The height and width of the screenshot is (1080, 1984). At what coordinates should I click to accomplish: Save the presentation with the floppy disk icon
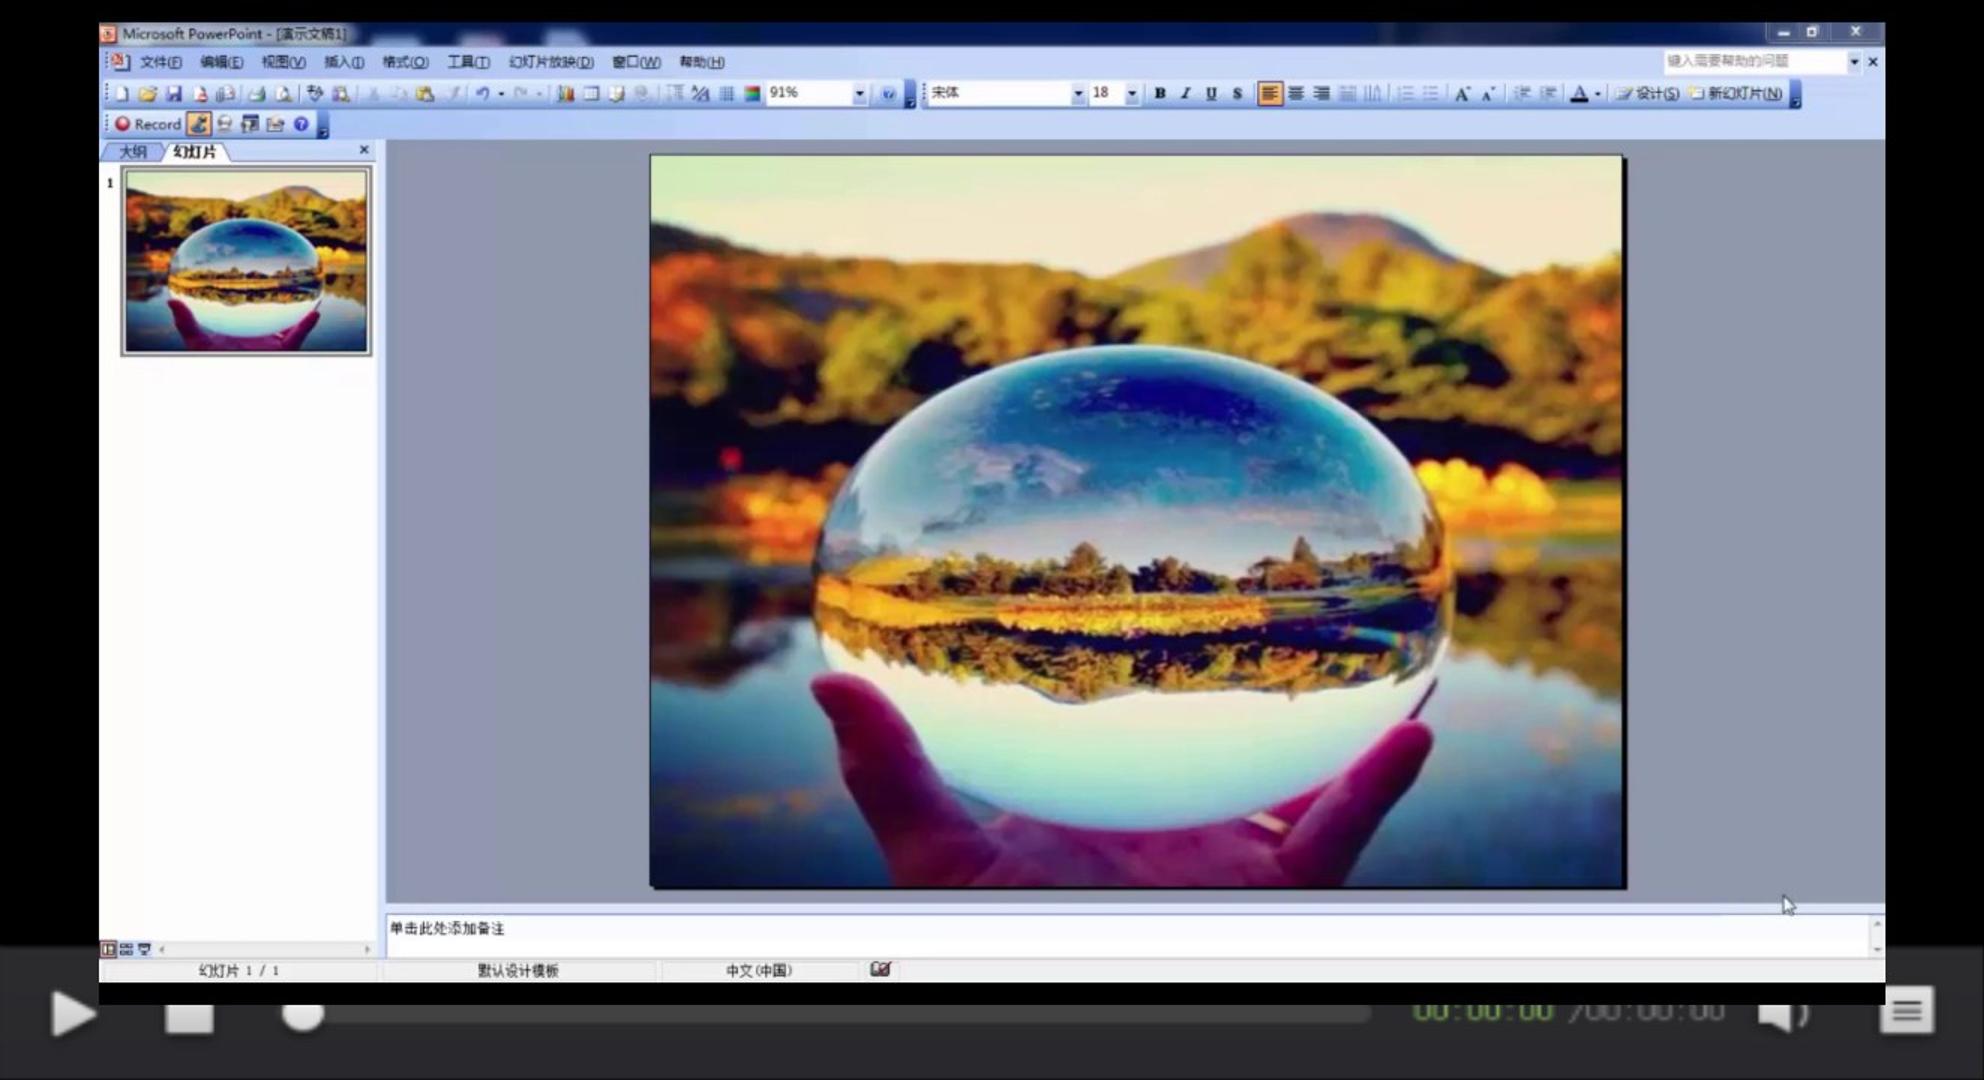click(x=173, y=93)
